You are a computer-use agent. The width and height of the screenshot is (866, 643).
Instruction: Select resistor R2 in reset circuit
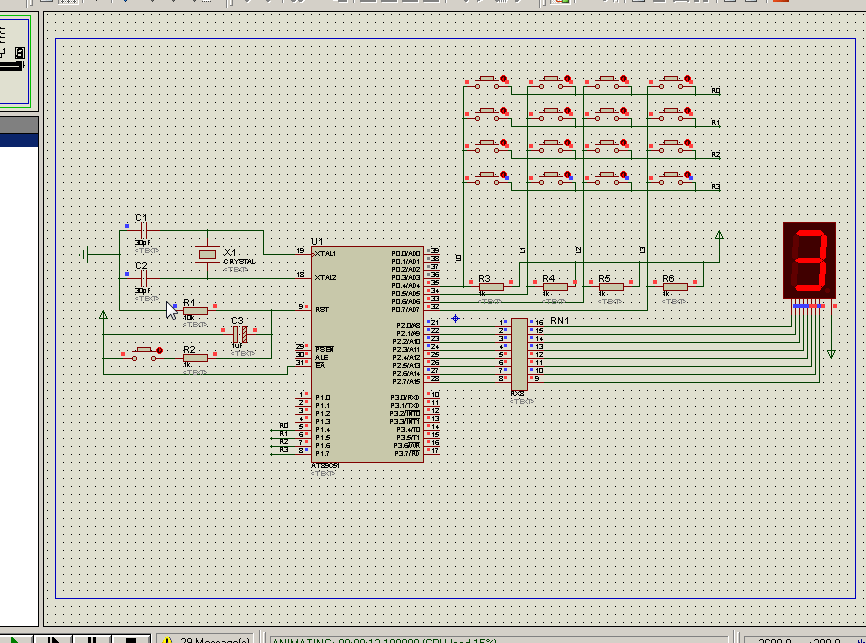tap(195, 358)
